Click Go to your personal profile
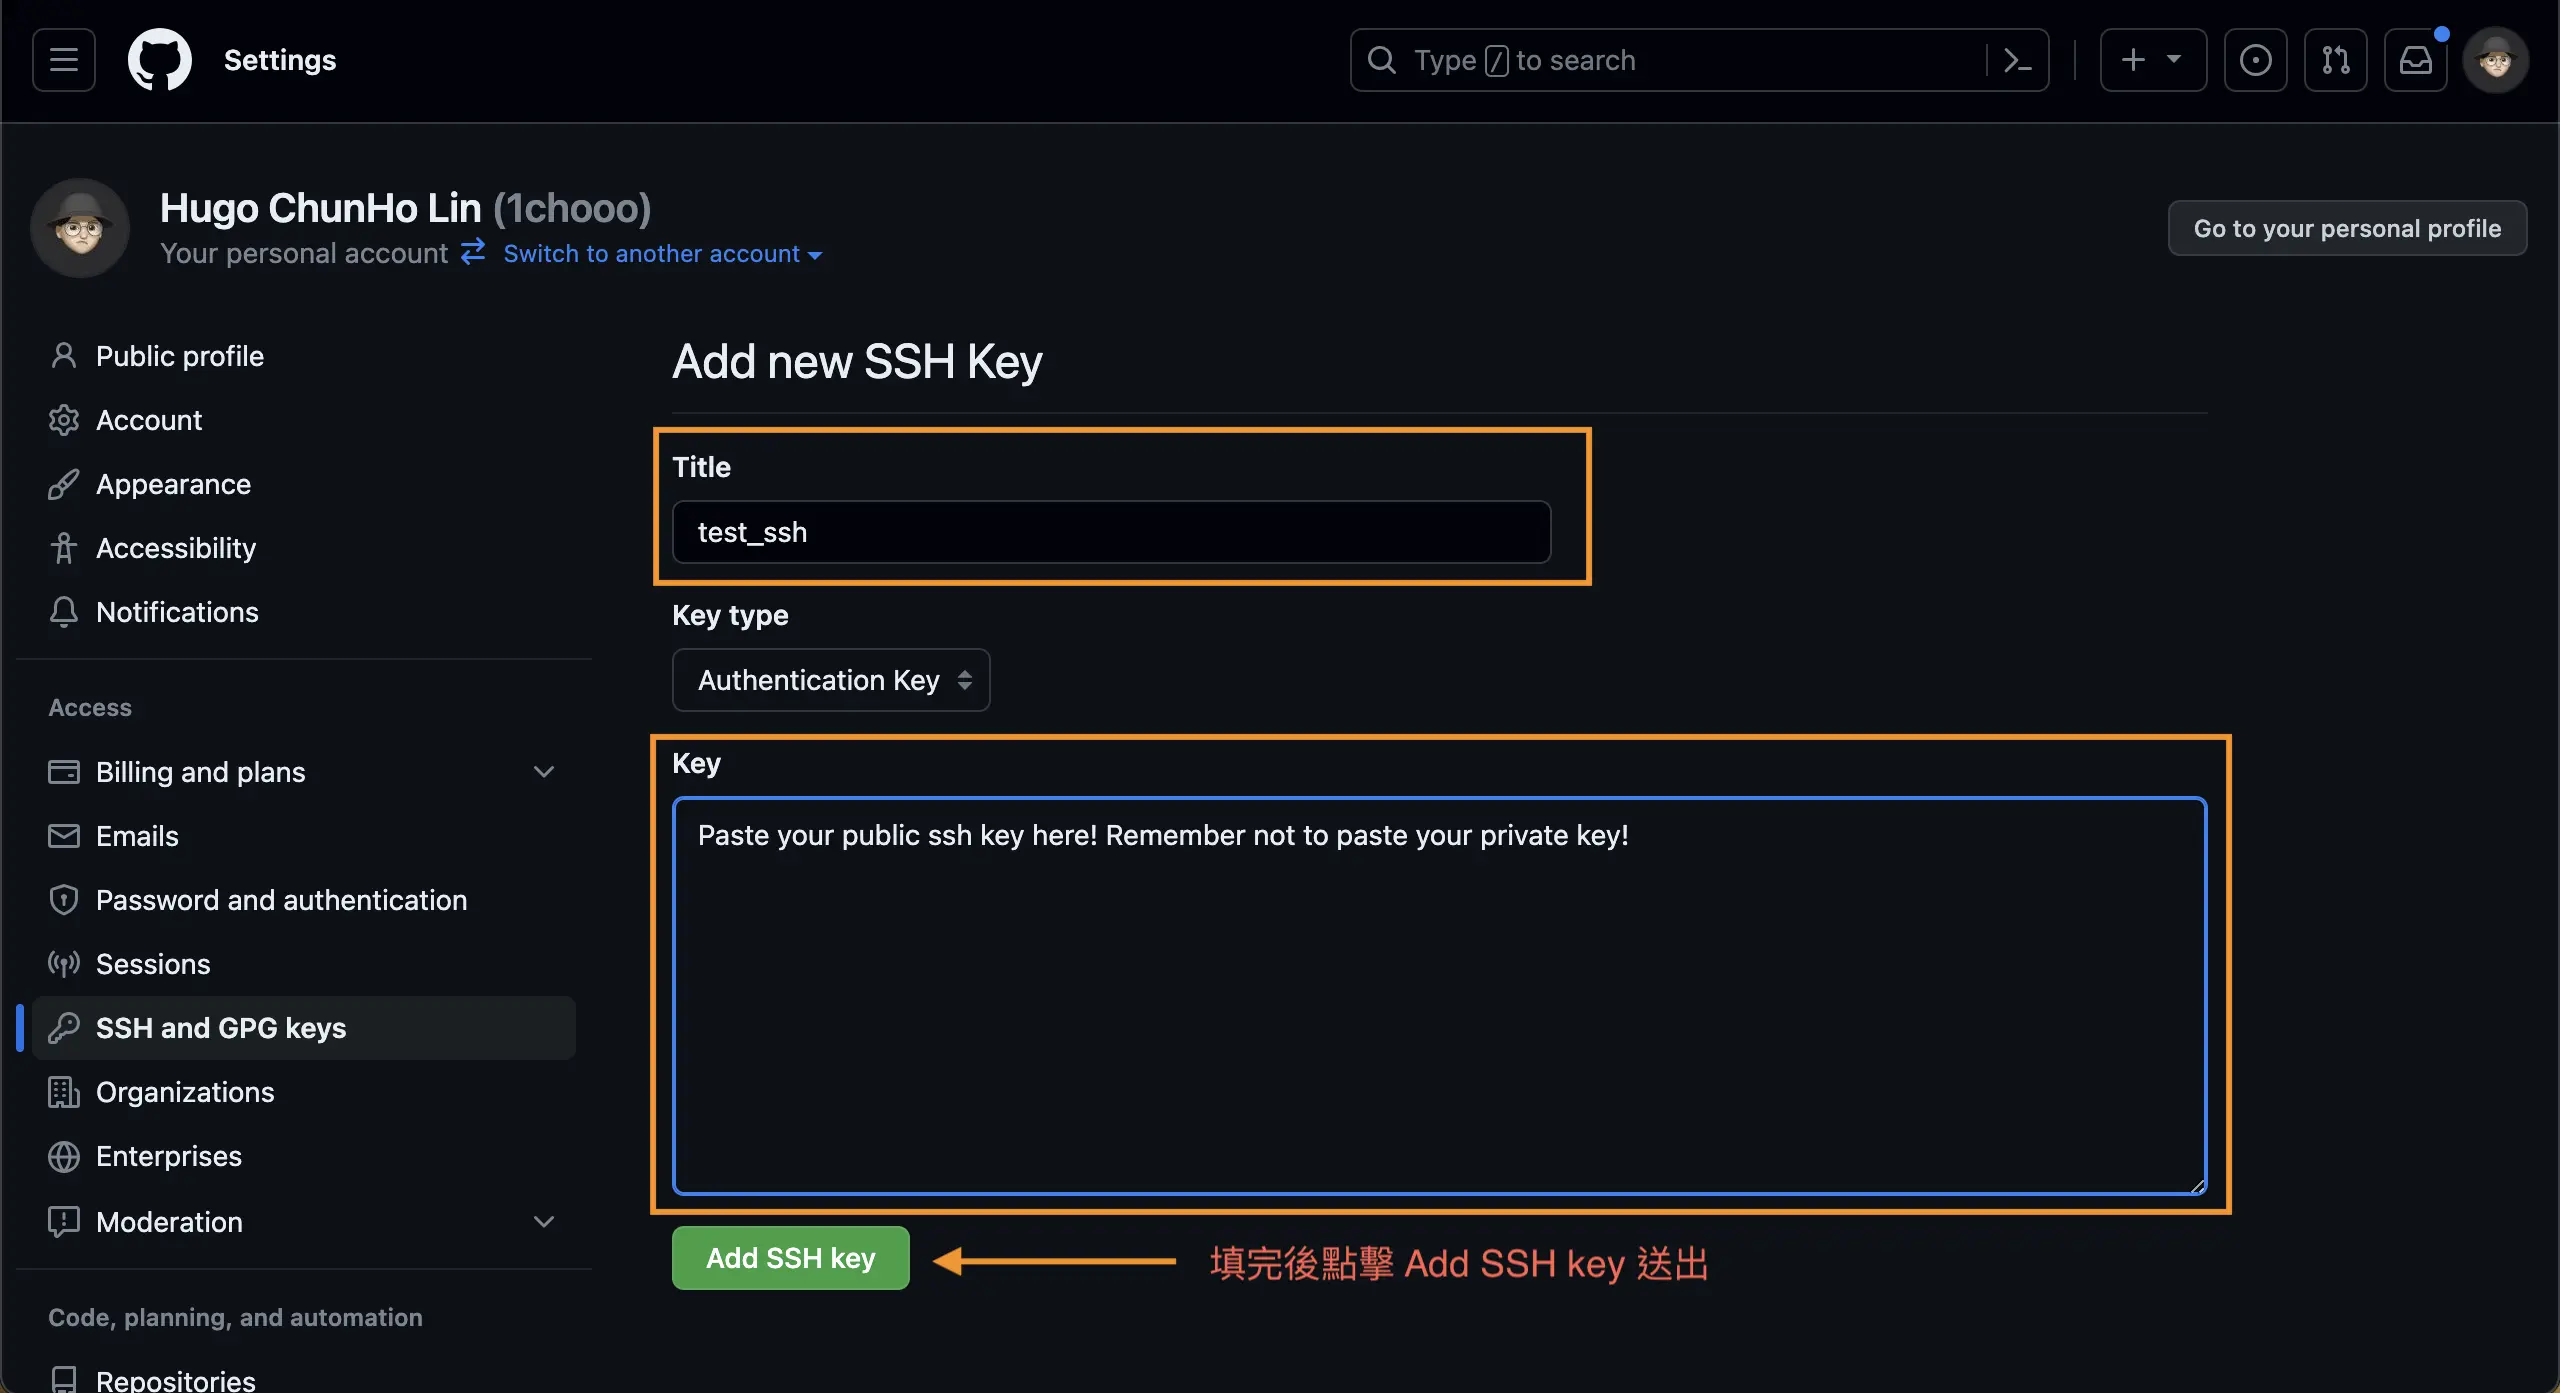Image resolution: width=2560 pixels, height=1393 pixels. point(2347,228)
